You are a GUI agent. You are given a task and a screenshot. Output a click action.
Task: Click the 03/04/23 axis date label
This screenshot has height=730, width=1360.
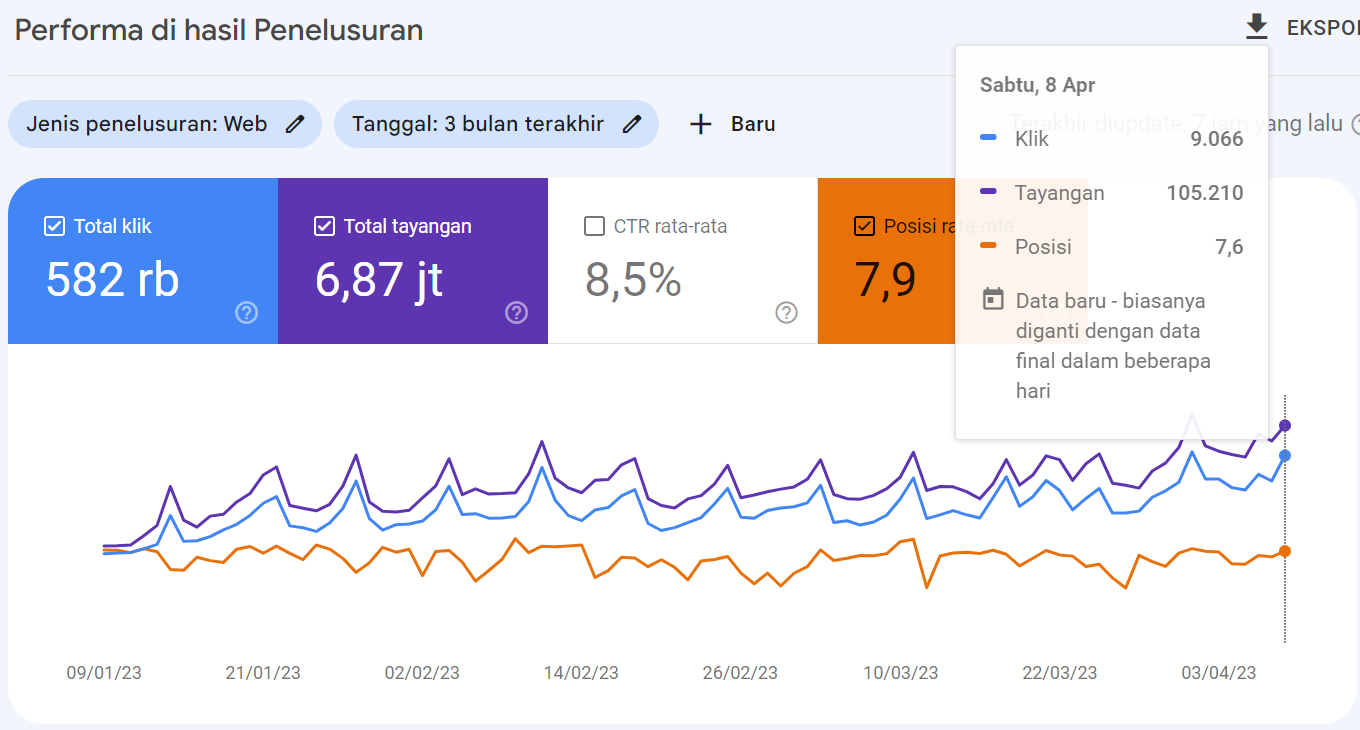pos(1219,673)
